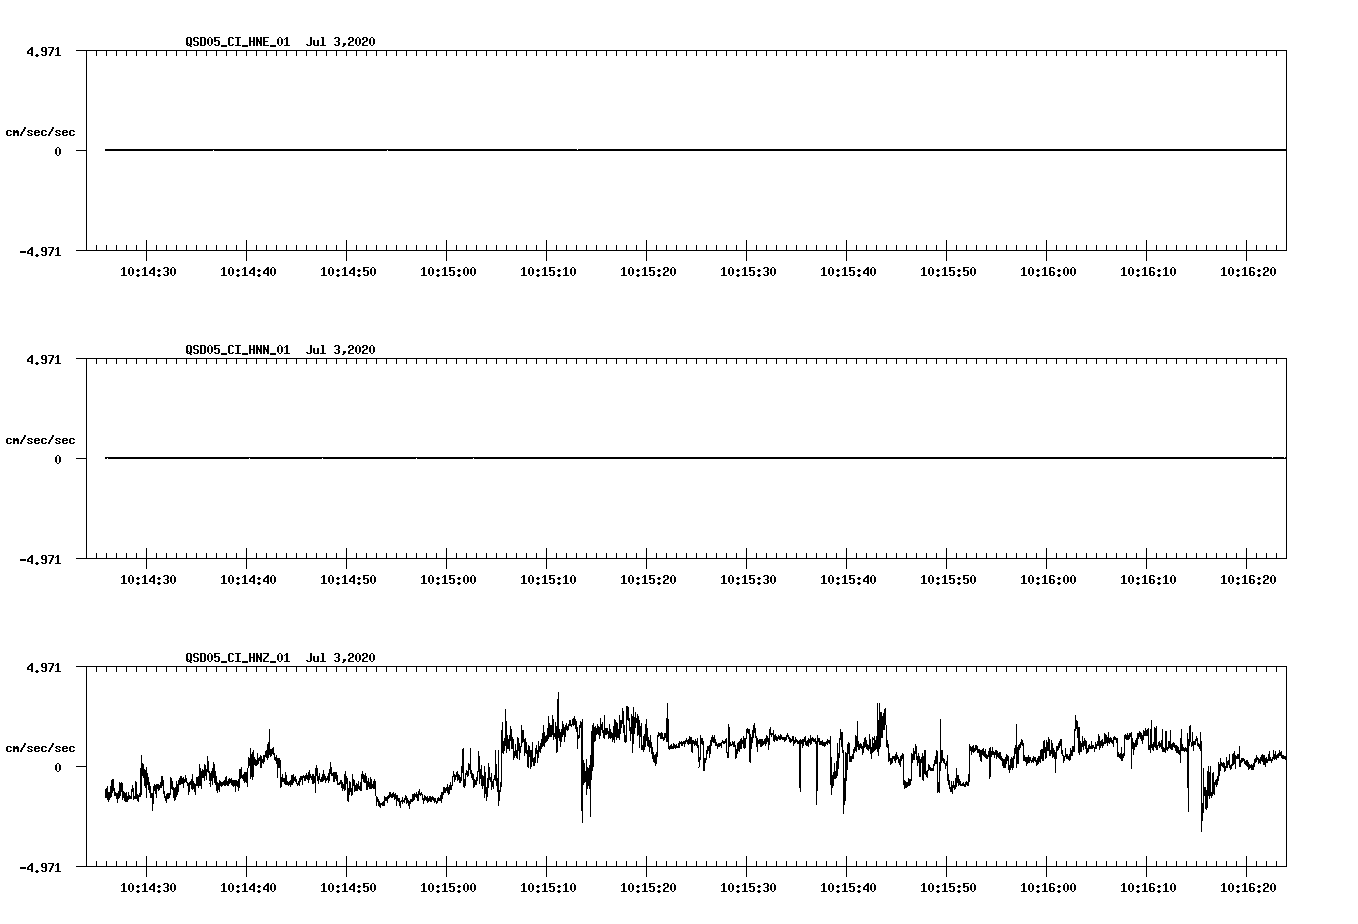Pick 10:15:30 time label under HNZ plot

click(748, 888)
